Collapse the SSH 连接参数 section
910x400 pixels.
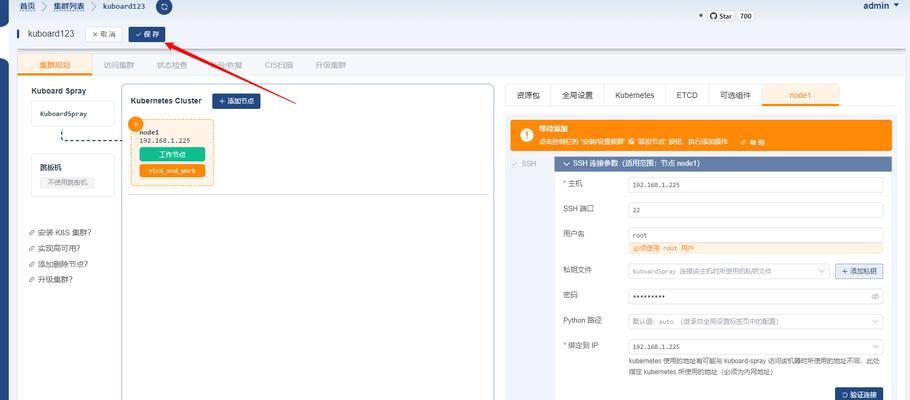(566, 164)
